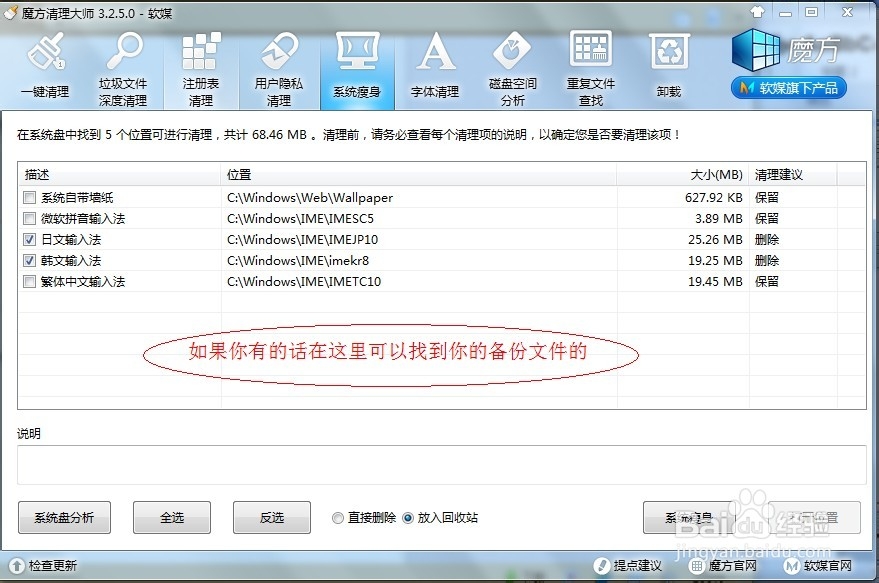This screenshot has height=583, width=879.
Task: Open the 字体清理 font cleaner
Action: pos(435,67)
